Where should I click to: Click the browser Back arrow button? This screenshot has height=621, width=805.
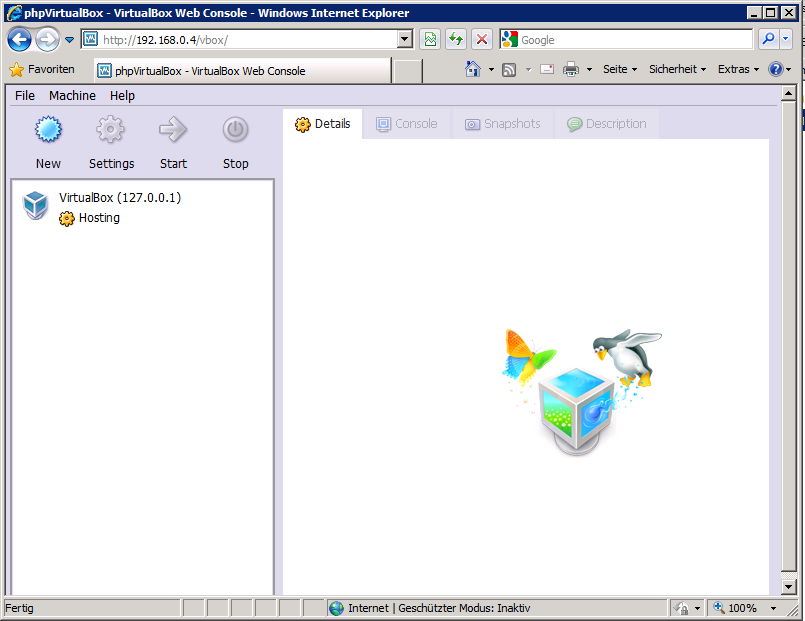20,40
